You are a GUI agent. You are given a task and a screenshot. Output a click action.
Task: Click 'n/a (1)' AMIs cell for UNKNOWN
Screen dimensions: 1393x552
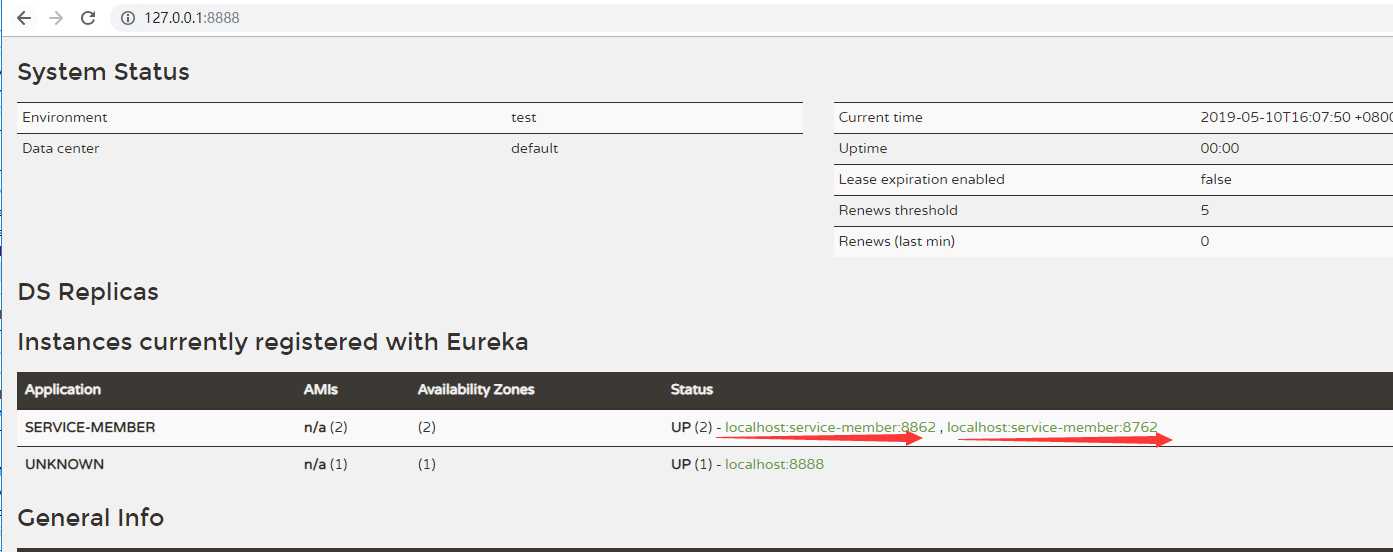(325, 464)
